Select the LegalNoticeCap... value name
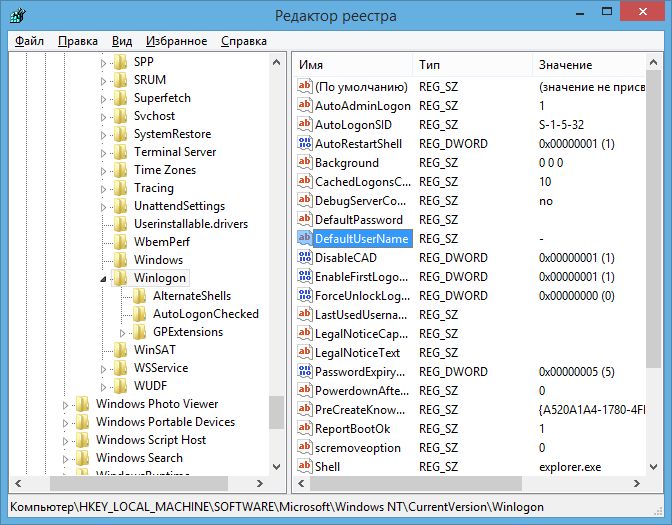This screenshot has width=672, height=525. (x=361, y=333)
